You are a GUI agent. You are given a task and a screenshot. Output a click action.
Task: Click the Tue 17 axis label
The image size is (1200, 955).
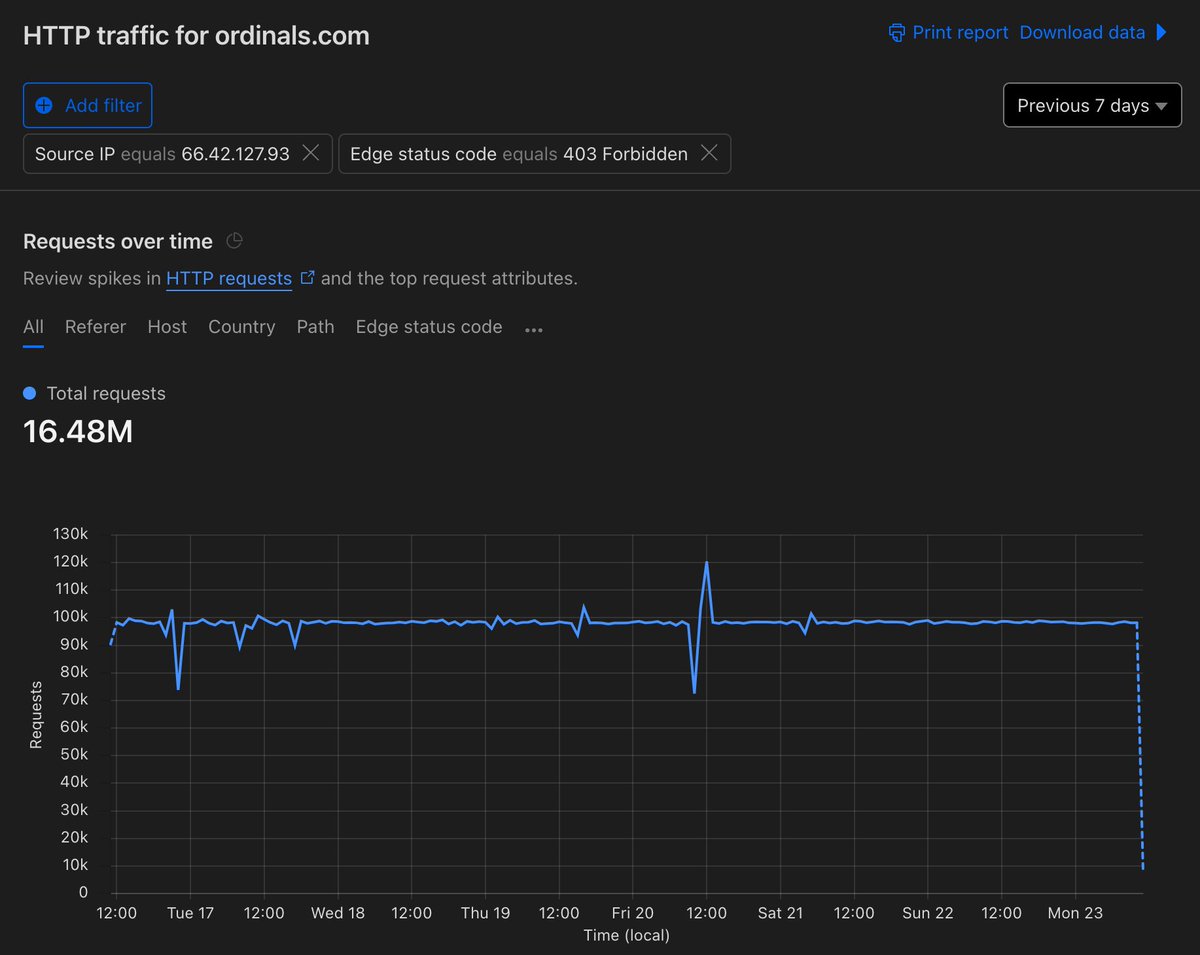190,913
